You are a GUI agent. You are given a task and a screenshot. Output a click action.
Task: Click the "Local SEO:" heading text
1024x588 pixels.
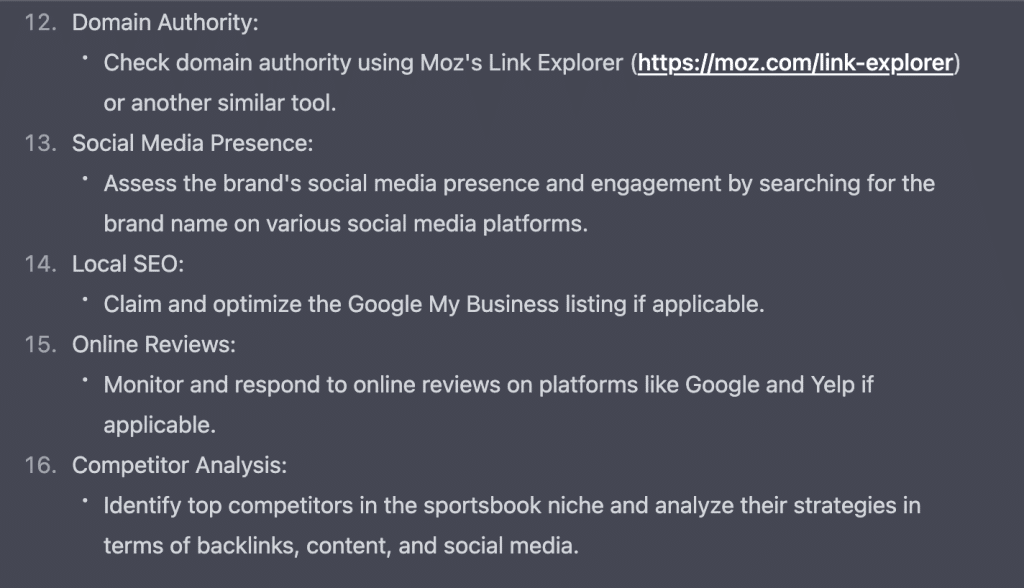pos(128,264)
